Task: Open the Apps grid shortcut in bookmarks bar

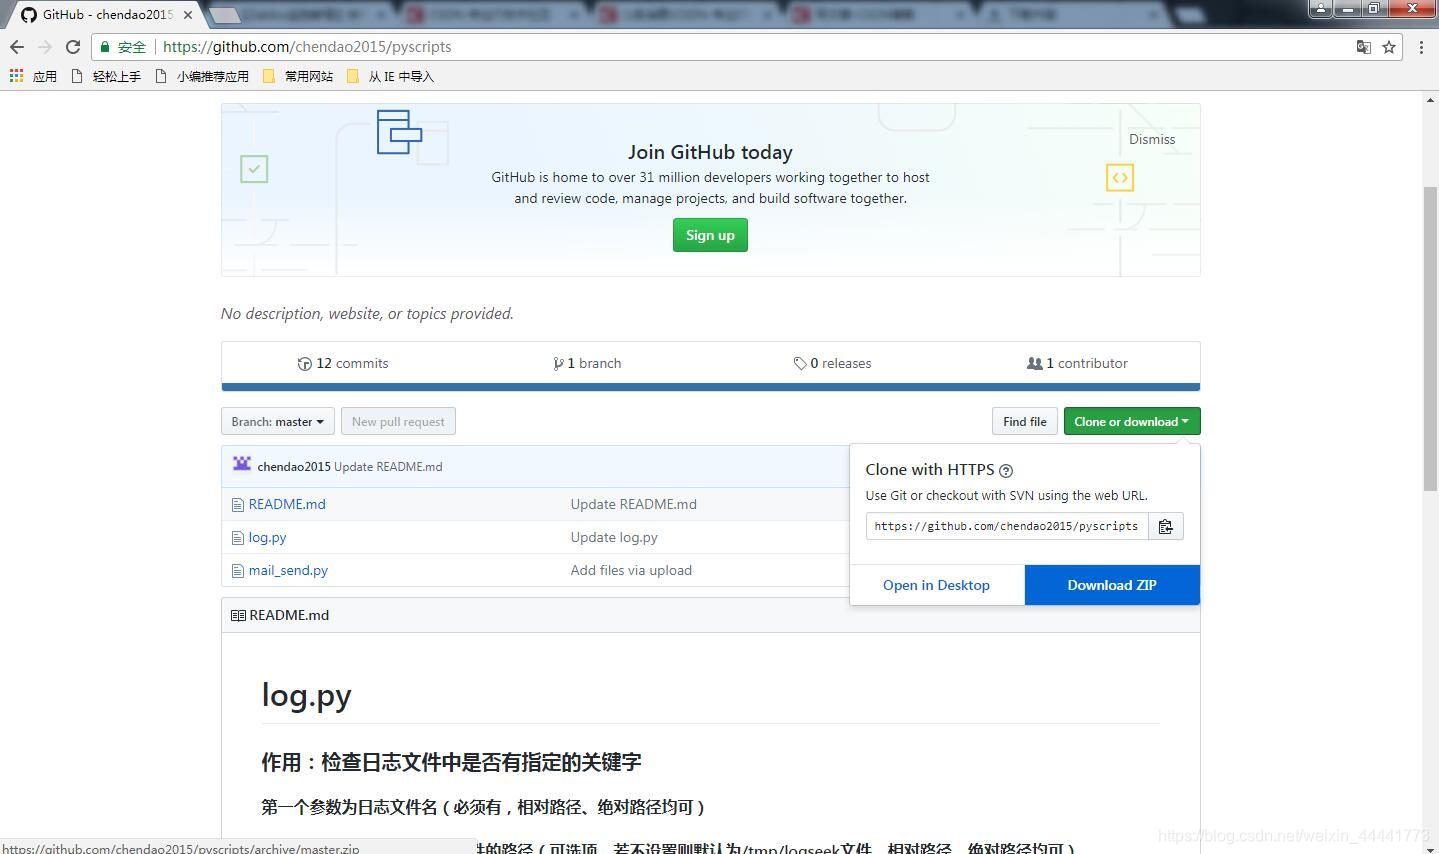Action: (x=15, y=76)
